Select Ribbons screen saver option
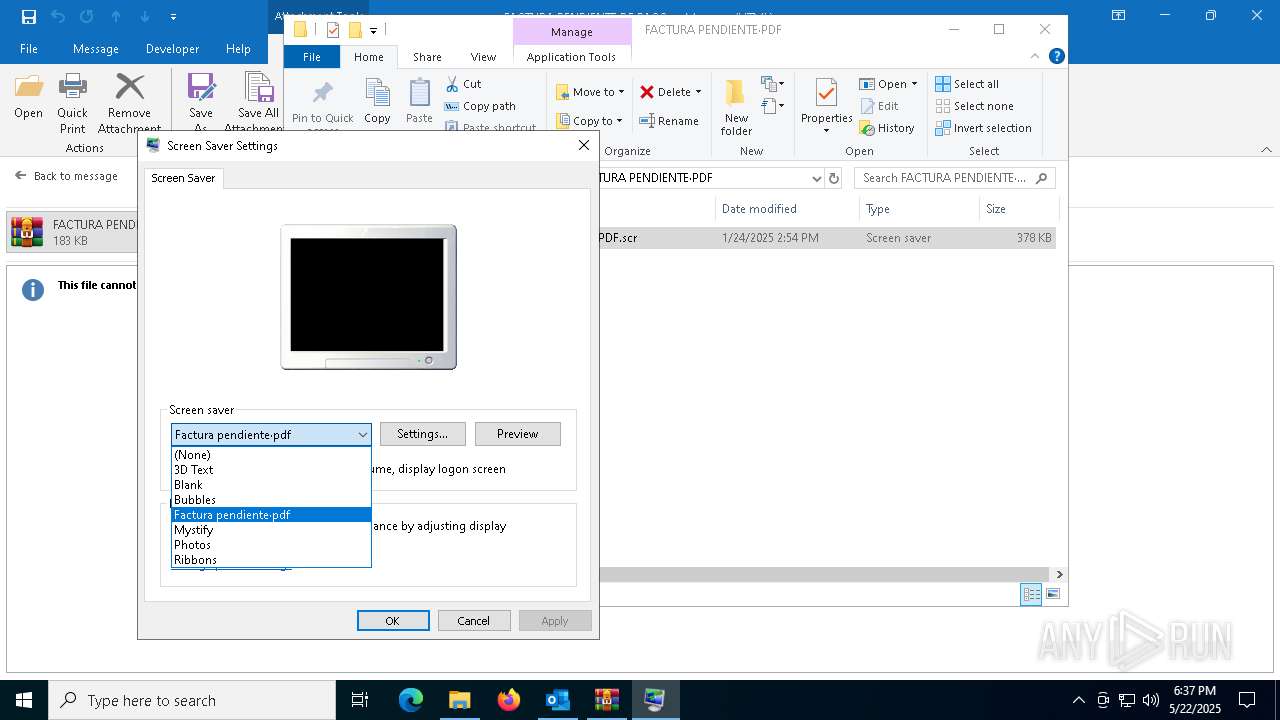 [271, 560]
